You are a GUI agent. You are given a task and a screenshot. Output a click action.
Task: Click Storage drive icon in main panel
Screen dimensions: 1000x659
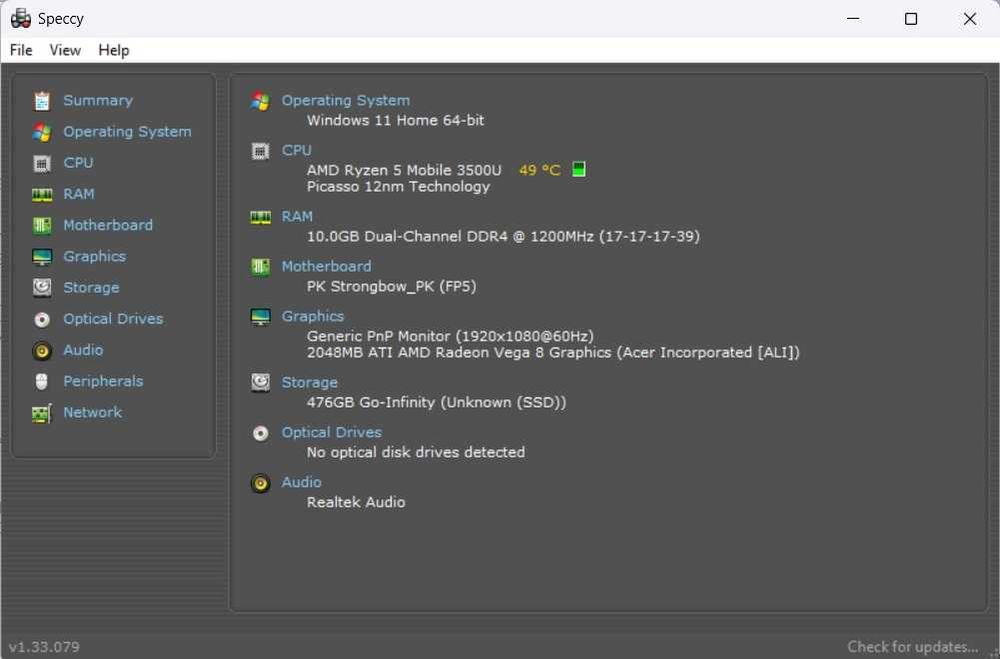pyautogui.click(x=260, y=383)
